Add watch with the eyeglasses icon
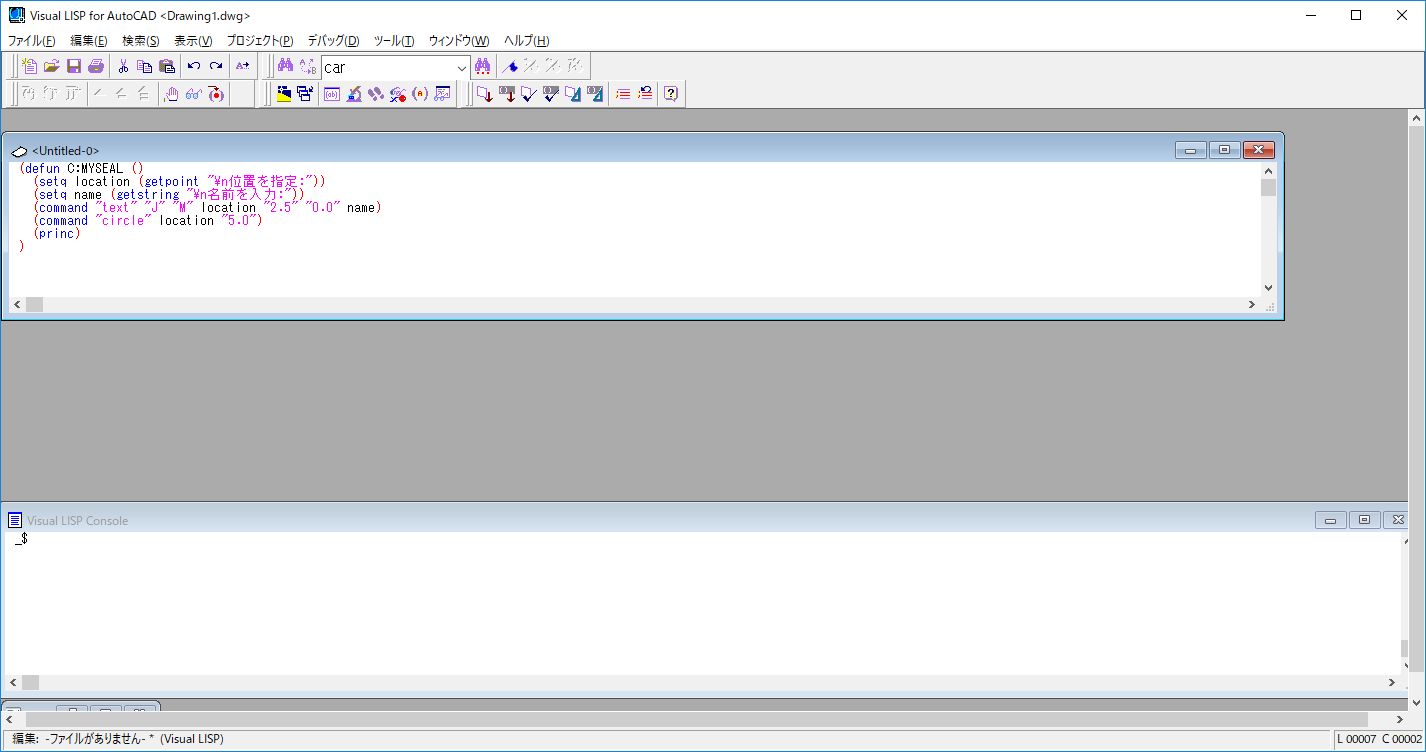1426x752 pixels. click(193, 94)
